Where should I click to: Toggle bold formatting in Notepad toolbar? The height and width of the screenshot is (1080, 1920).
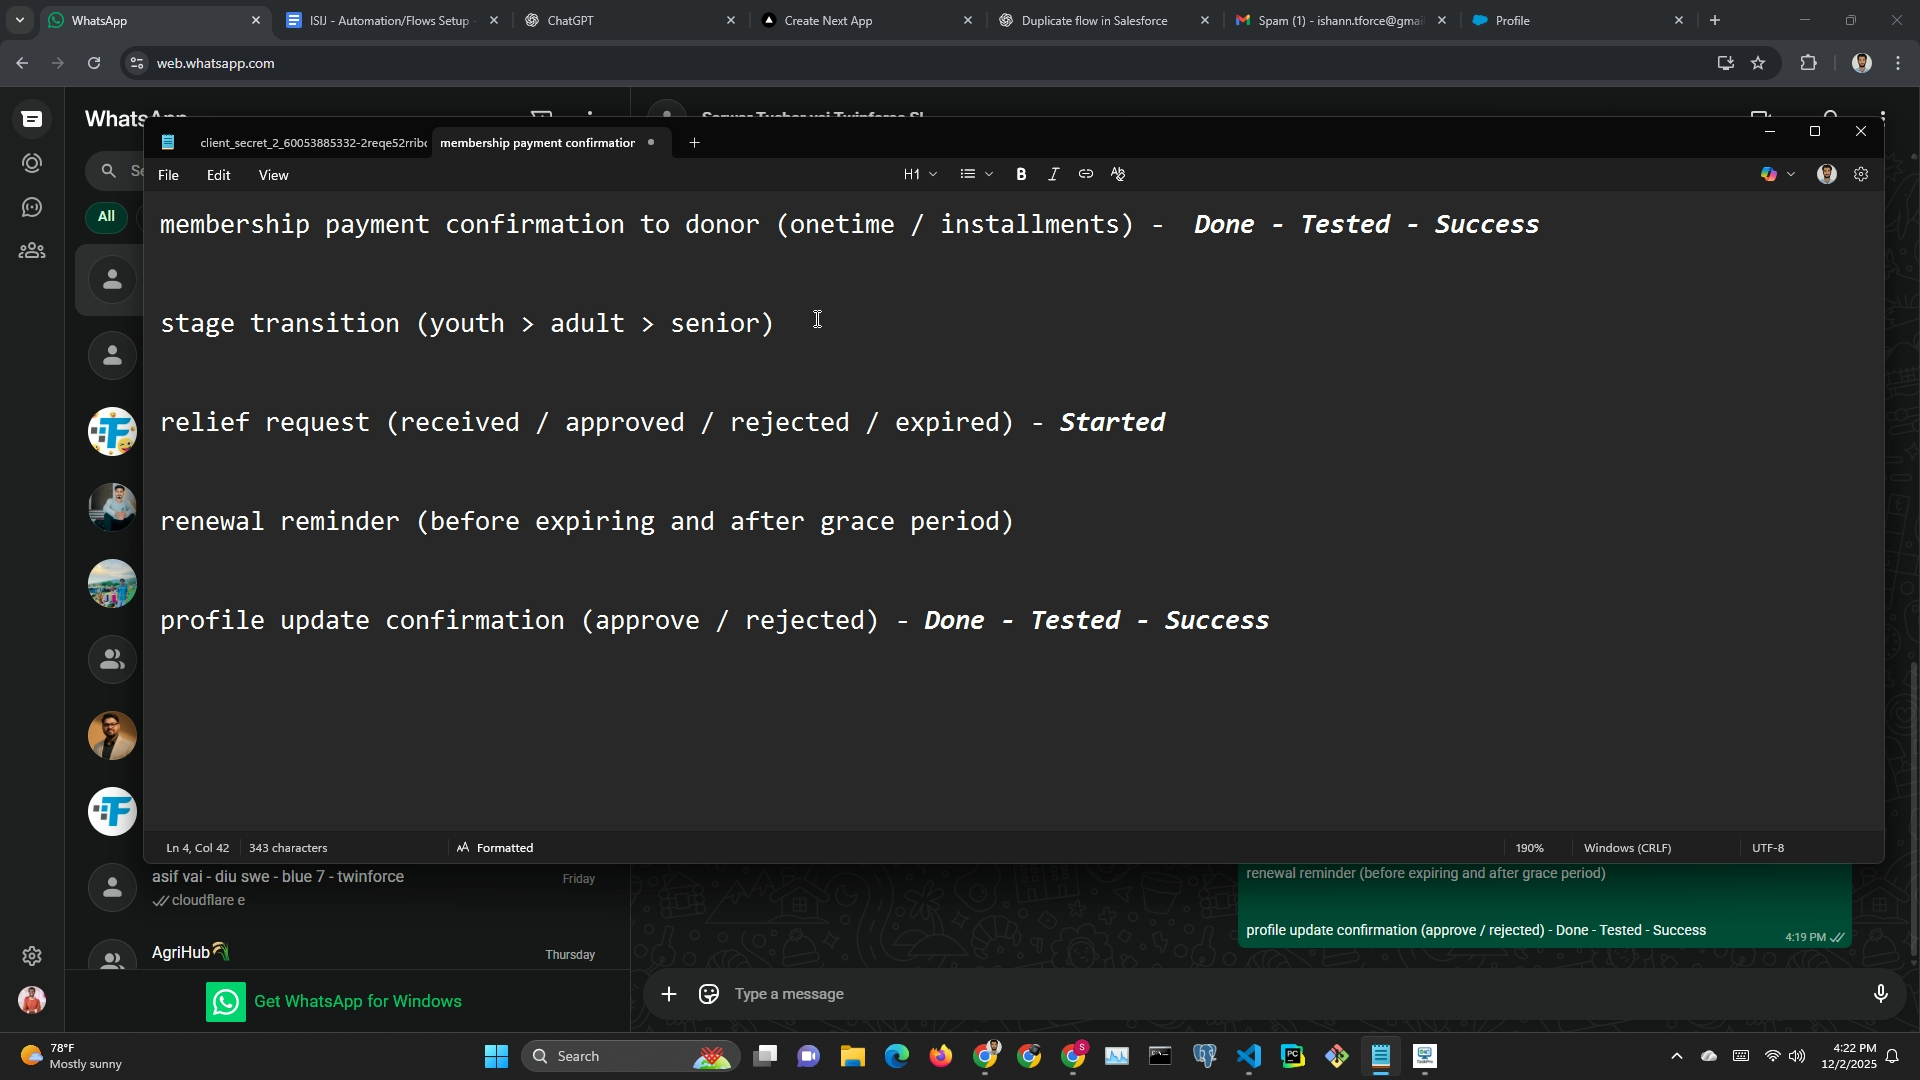[x=1021, y=174]
